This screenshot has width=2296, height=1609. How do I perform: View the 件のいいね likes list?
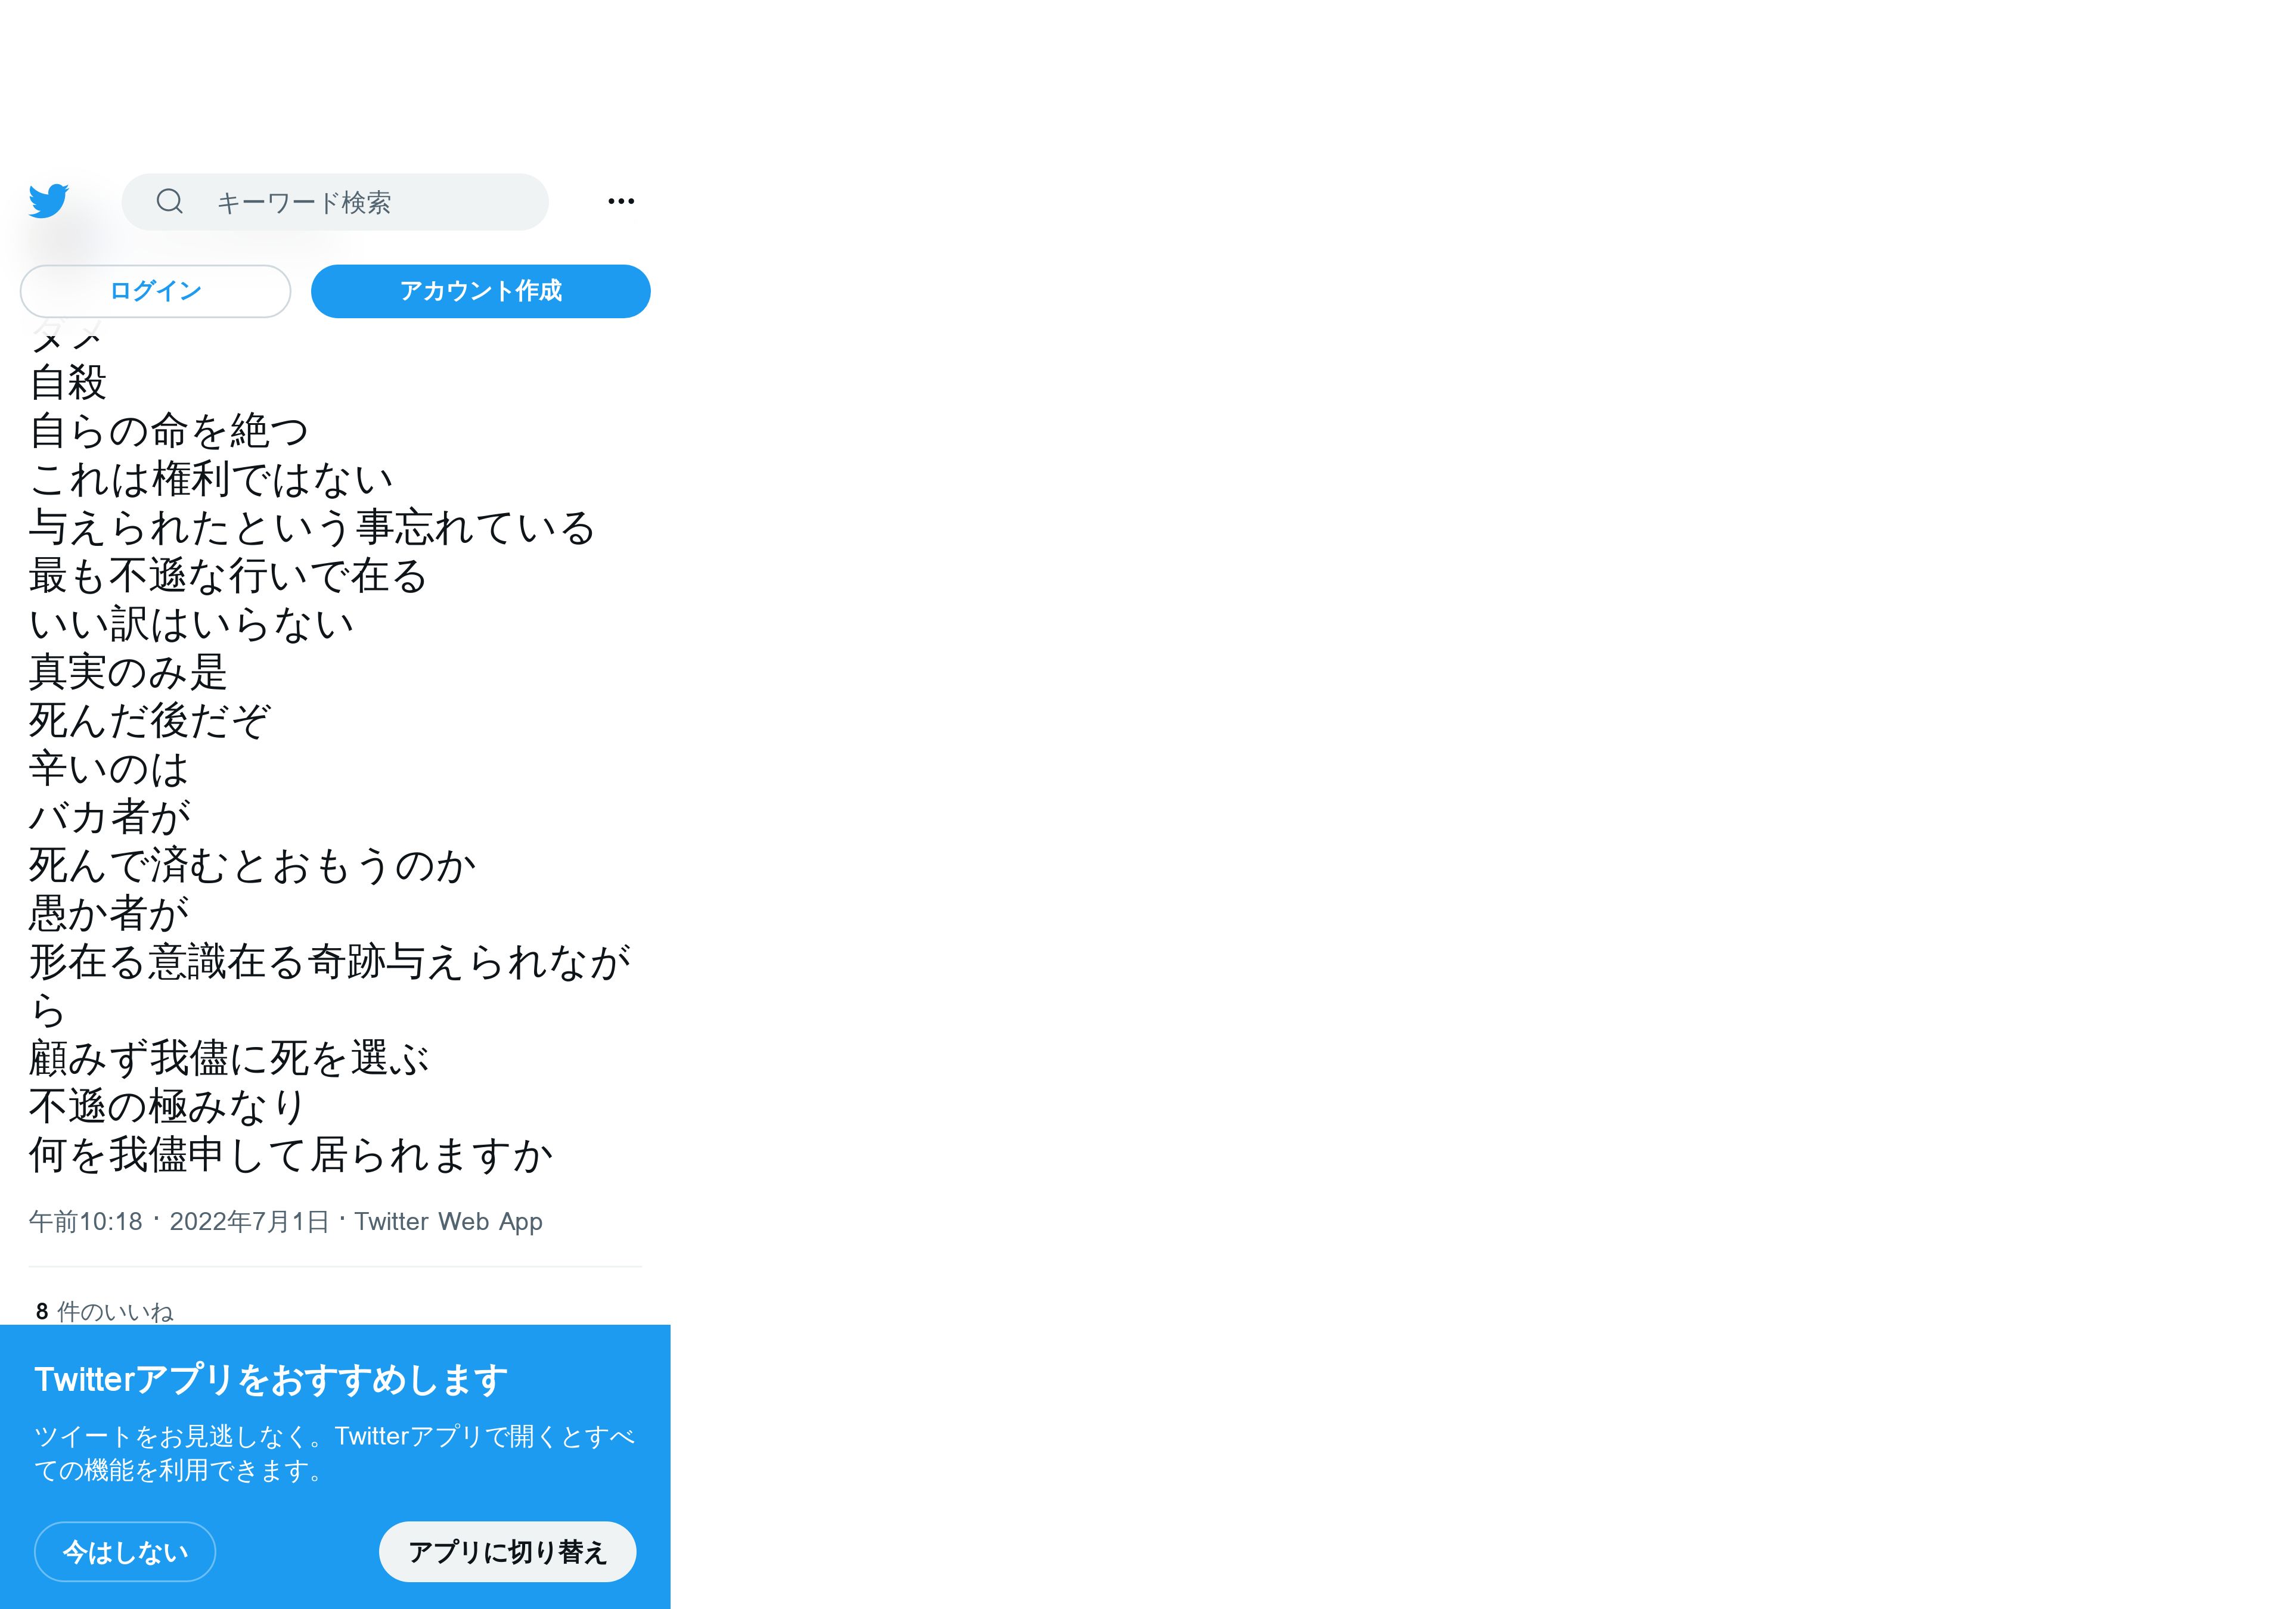click(115, 1311)
